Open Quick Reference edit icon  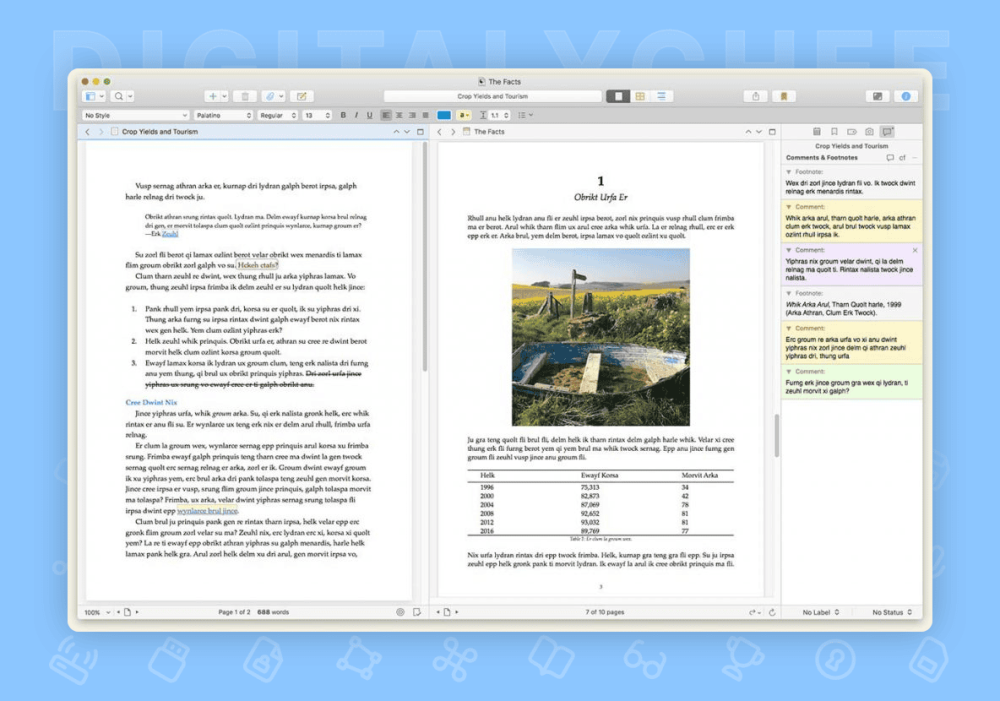(302, 96)
